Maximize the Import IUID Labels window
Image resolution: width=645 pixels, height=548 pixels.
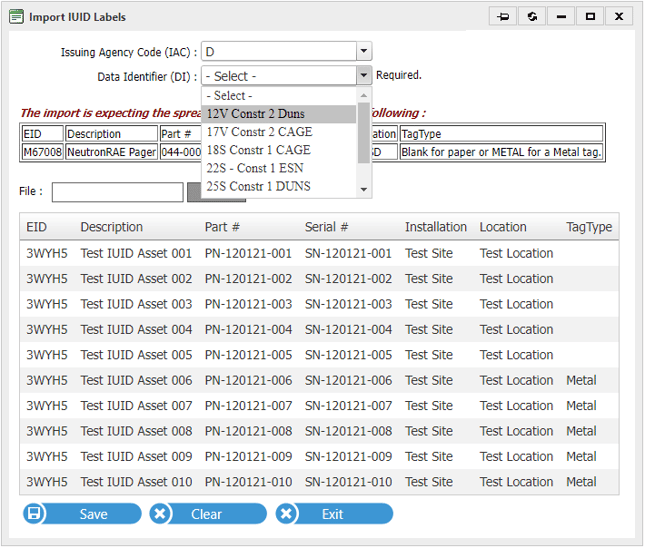tap(590, 17)
